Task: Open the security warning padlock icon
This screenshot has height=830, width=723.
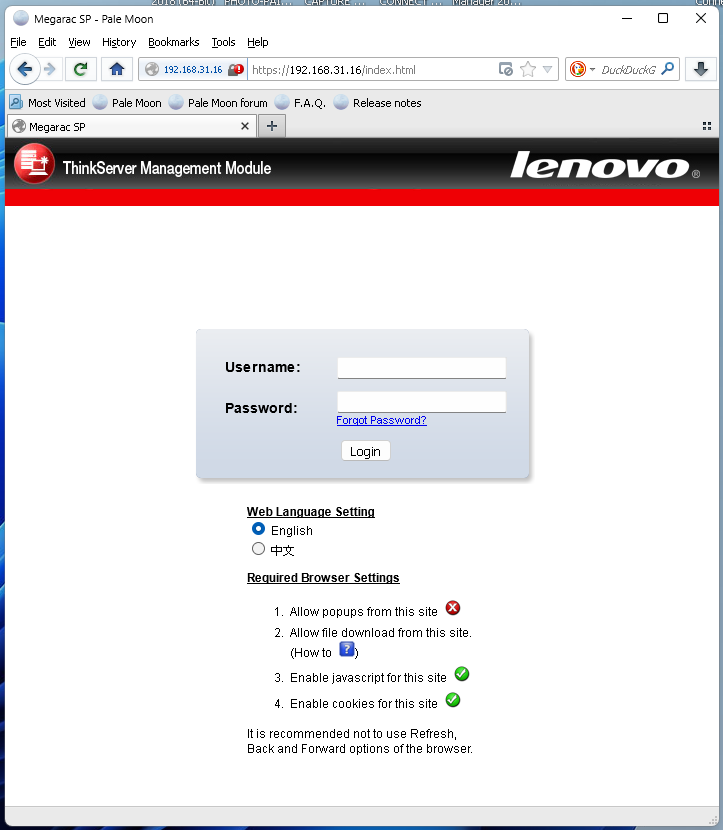Action: [236, 69]
